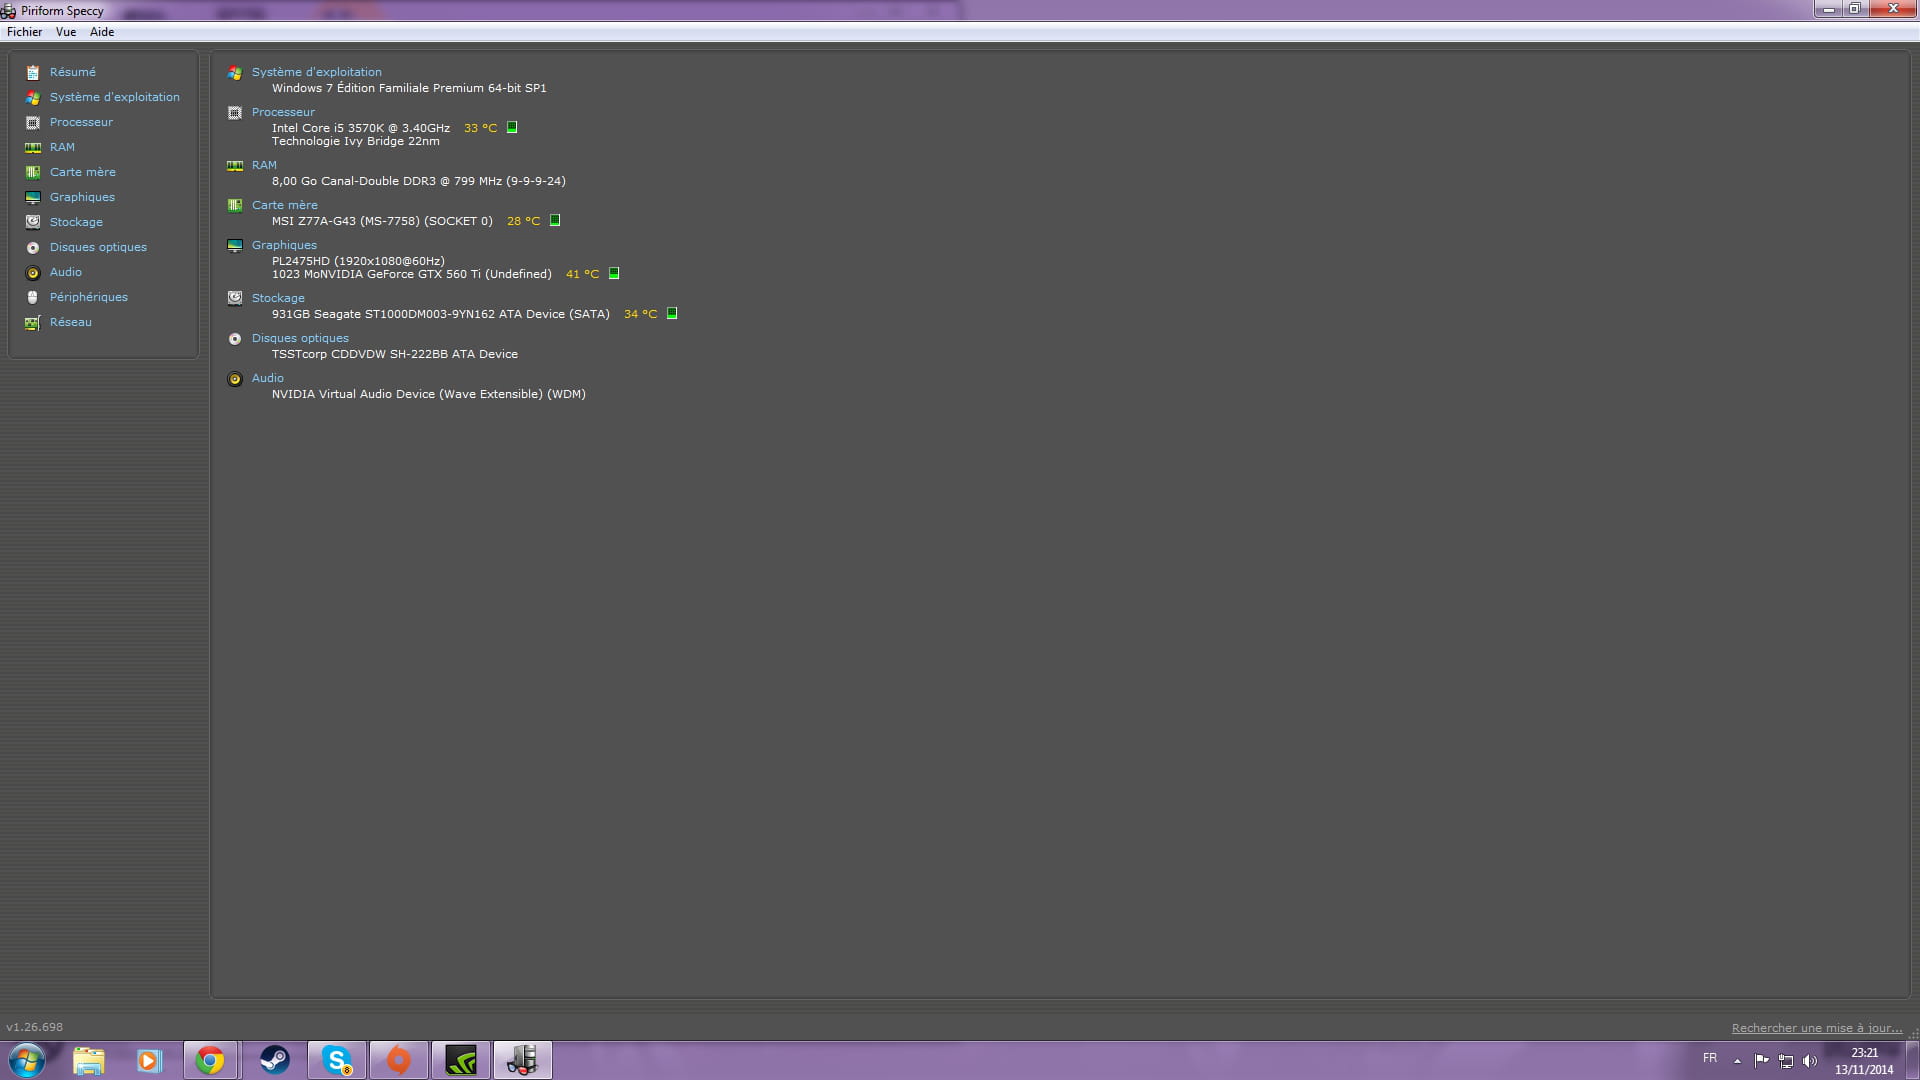Click the hard drive temperature indicator
1920x1080 pixels.
click(672, 314)
